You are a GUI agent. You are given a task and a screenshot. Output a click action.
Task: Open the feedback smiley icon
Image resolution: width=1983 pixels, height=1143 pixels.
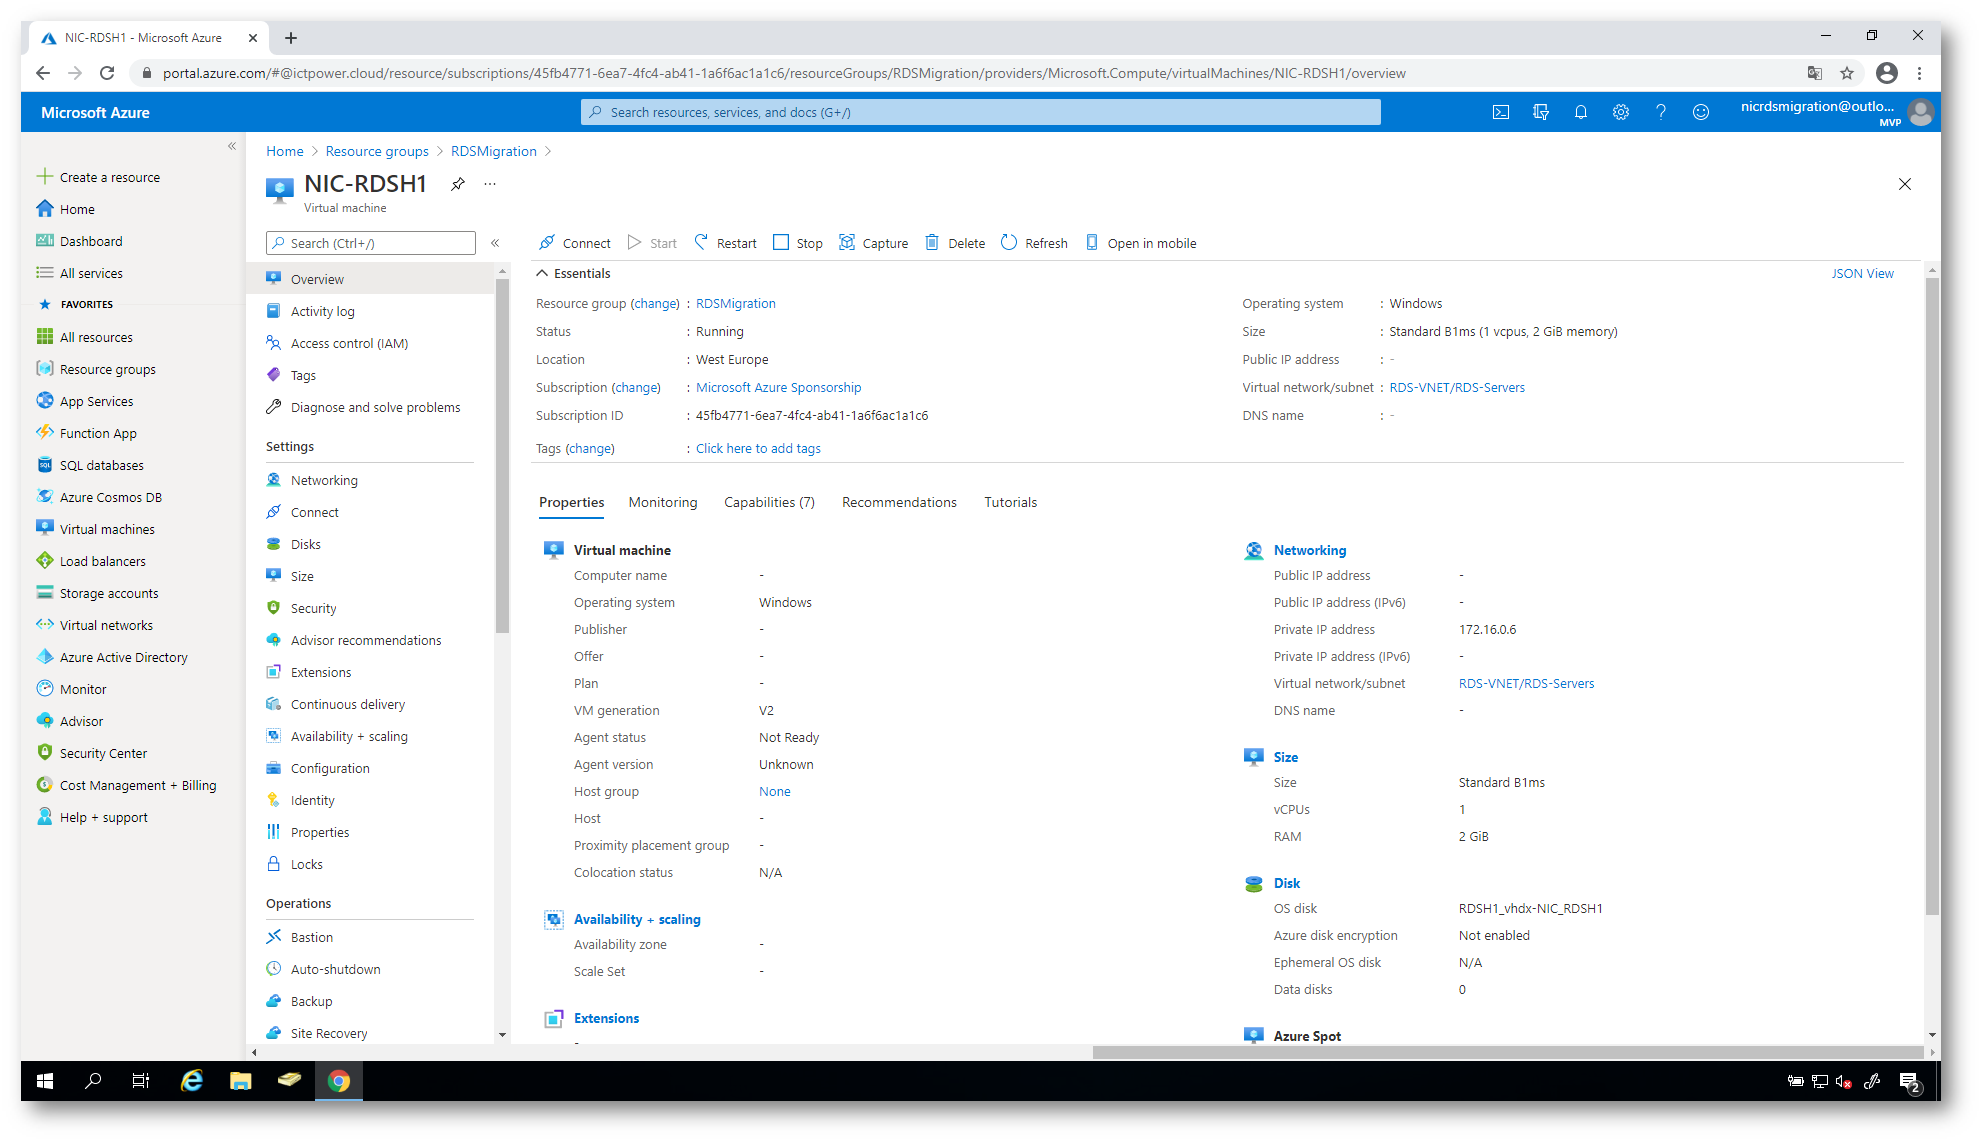(x=1701, y=113)
